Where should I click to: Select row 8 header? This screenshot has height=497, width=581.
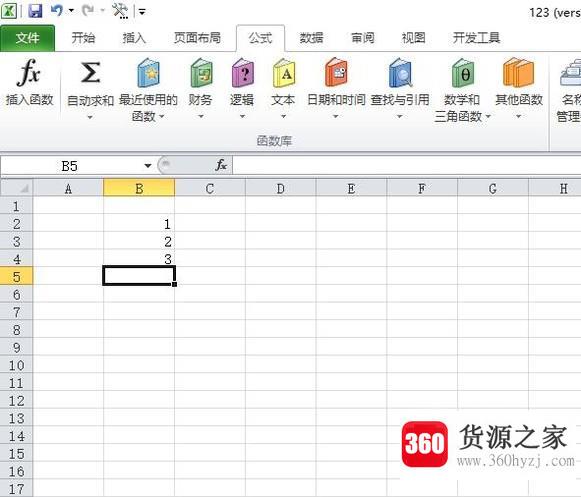click(16, 329)
